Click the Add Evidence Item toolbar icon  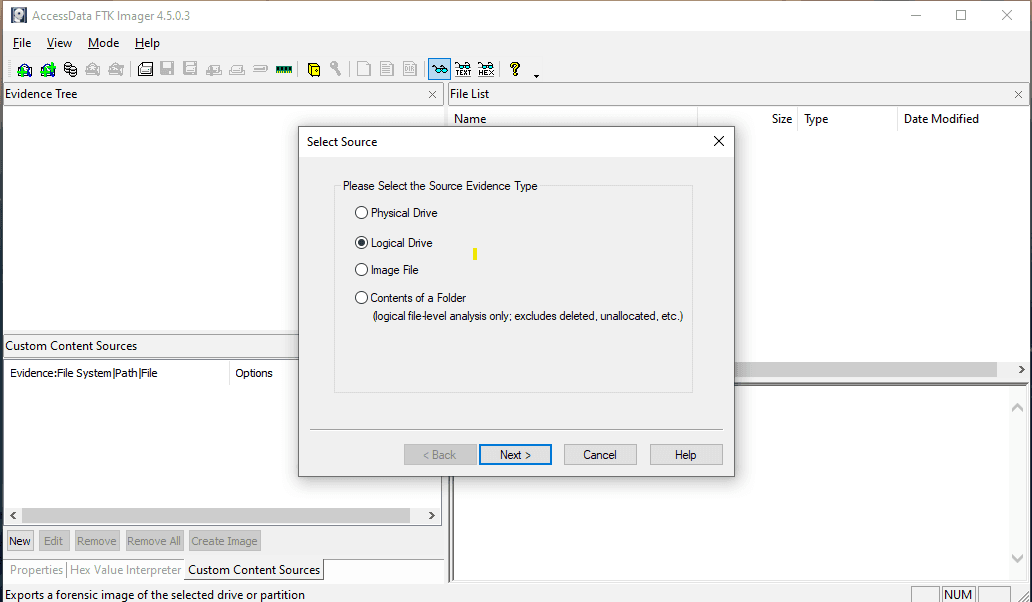[x=24, y=69]
